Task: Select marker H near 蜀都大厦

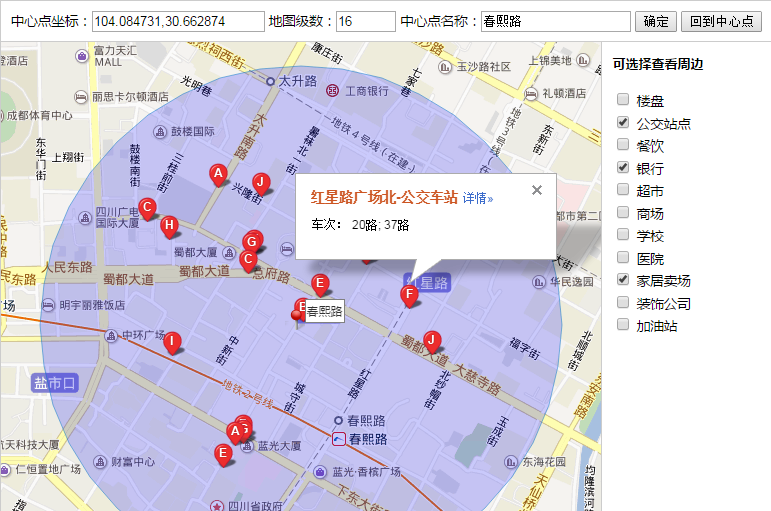Action: click(169, 225)
